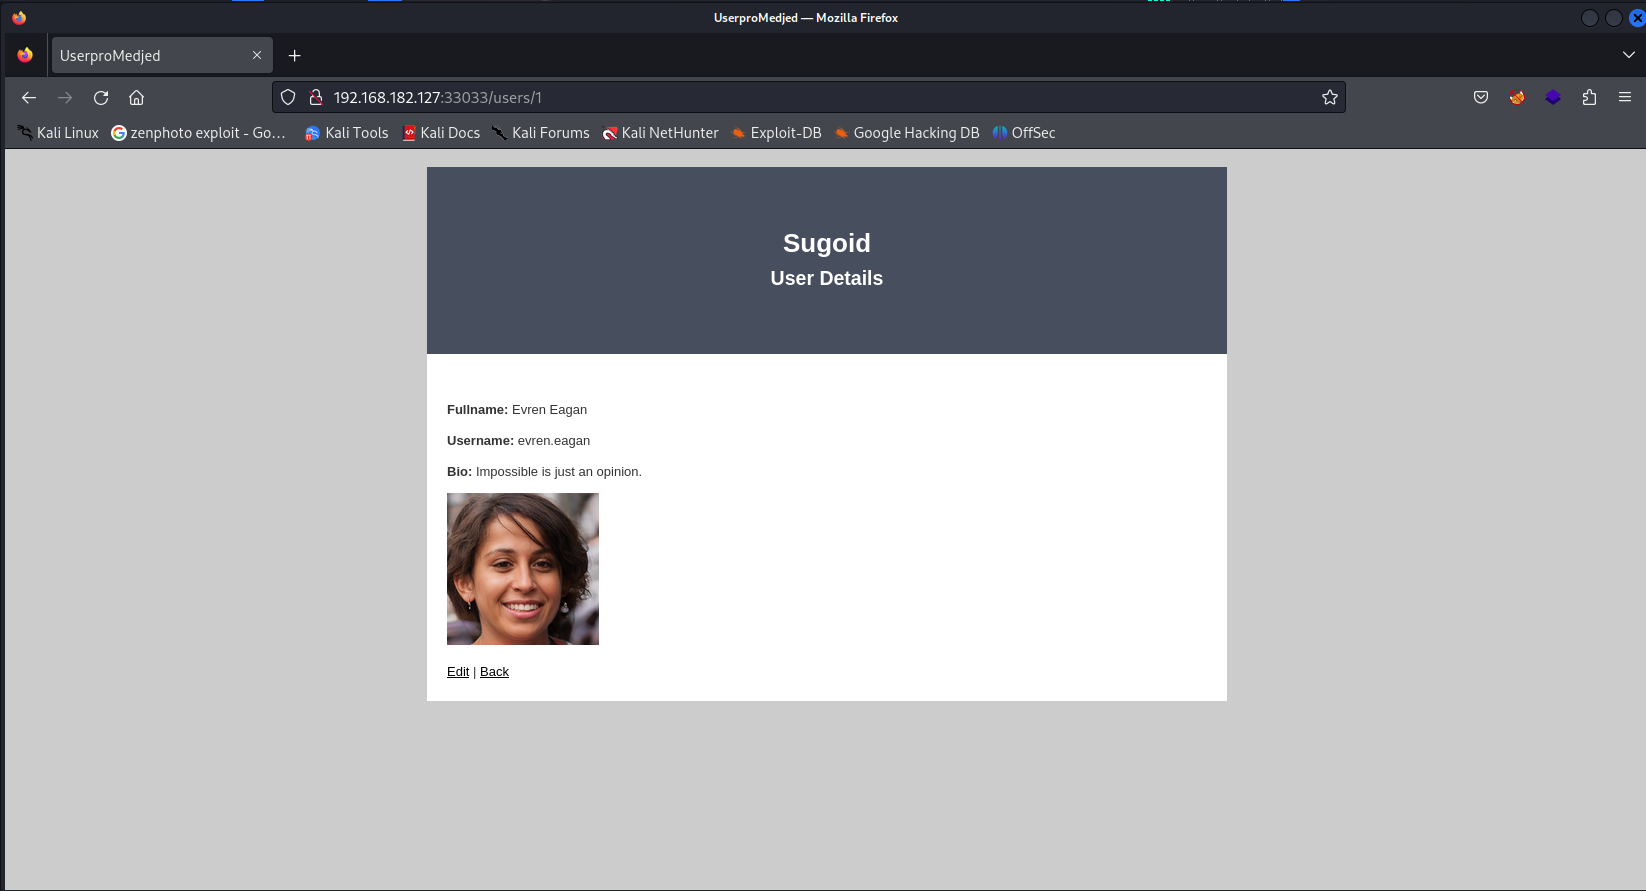Select the UserproMedjed tab
The image size is (1646, 891).
pyautogui.click(x=150, y=56)
